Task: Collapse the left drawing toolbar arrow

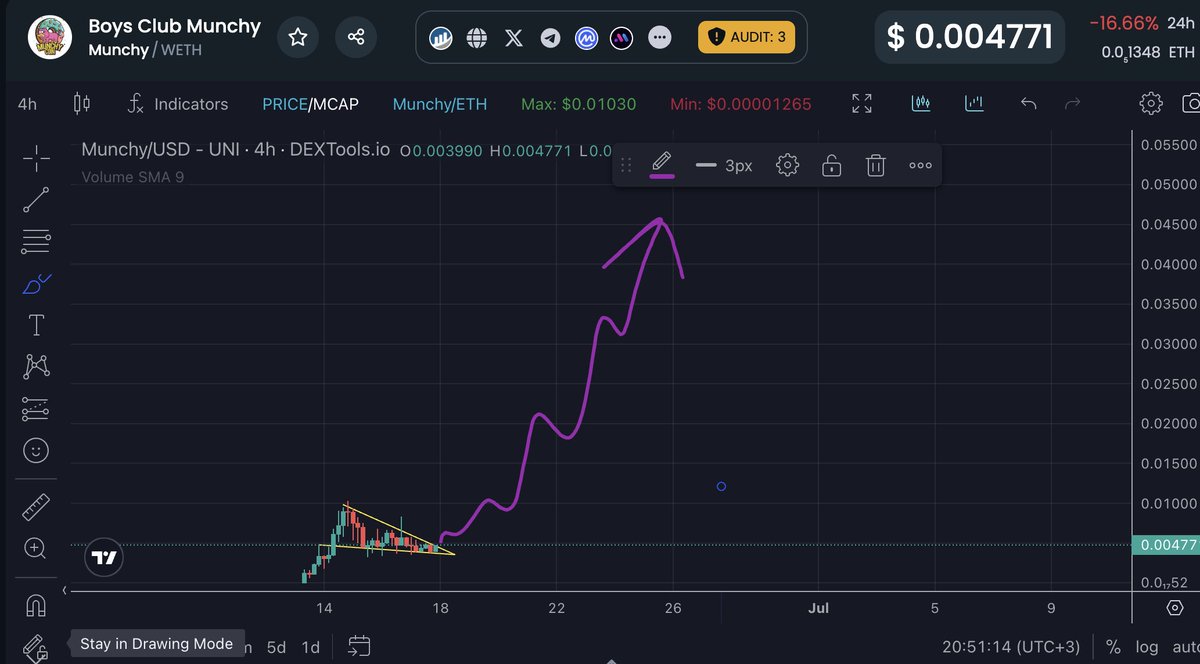Action: (67, 591)
